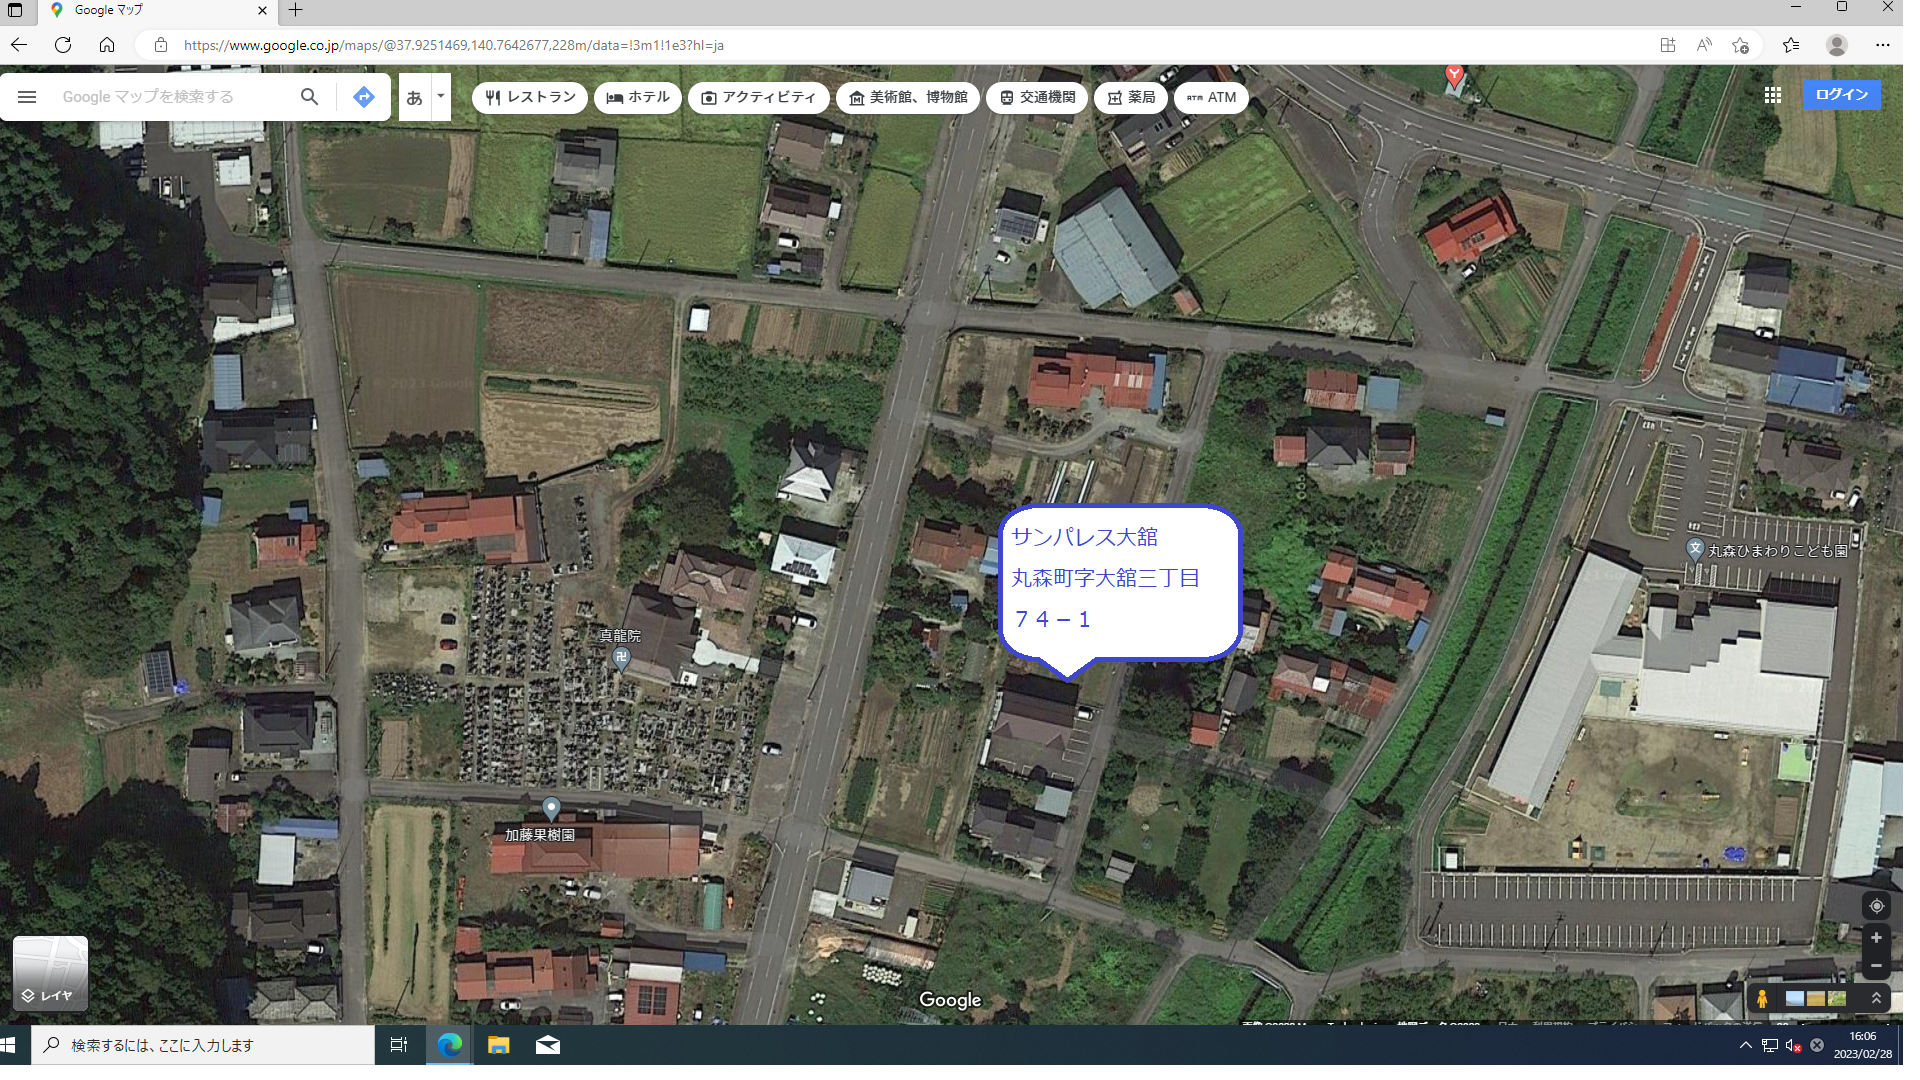Open the muted volume tray icon
Screen dimensions: 1920x1080
(x=1793, y=1045)
